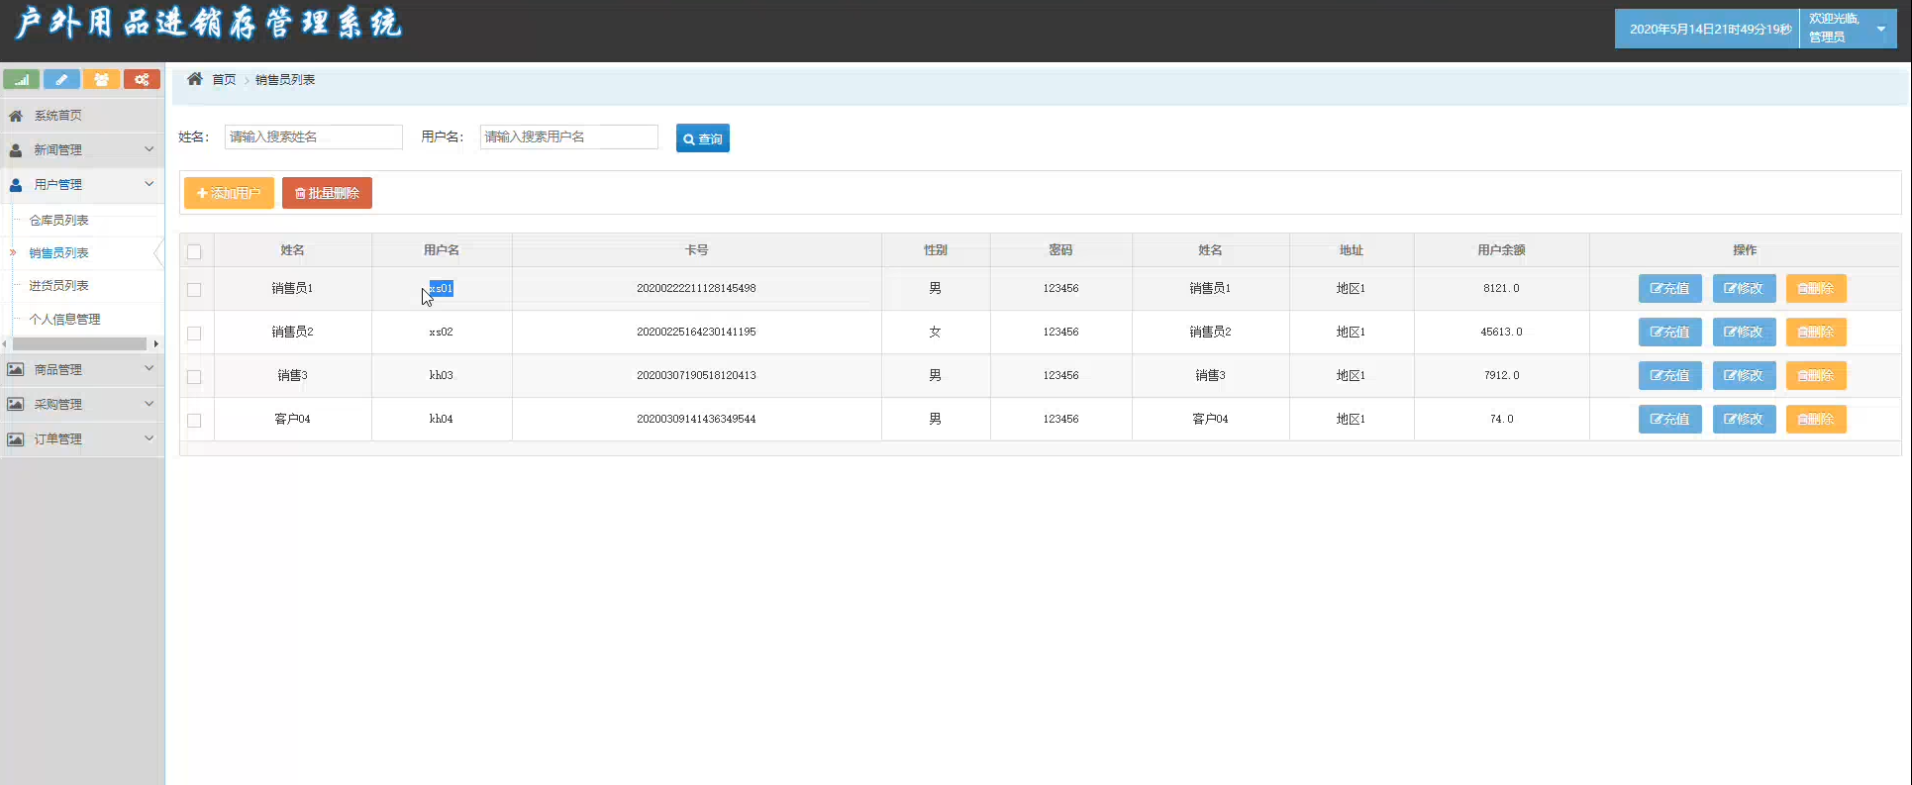Viewport: 1912px width, 785px height.
Task: Click the sidebar horizontal scrollbar thumb
Action: click(80, 344)
